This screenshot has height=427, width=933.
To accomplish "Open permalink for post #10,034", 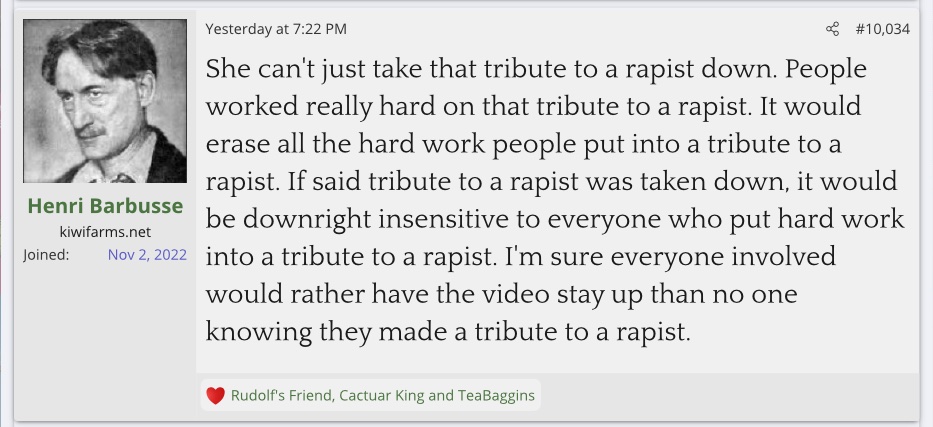I will coord(882,29).
